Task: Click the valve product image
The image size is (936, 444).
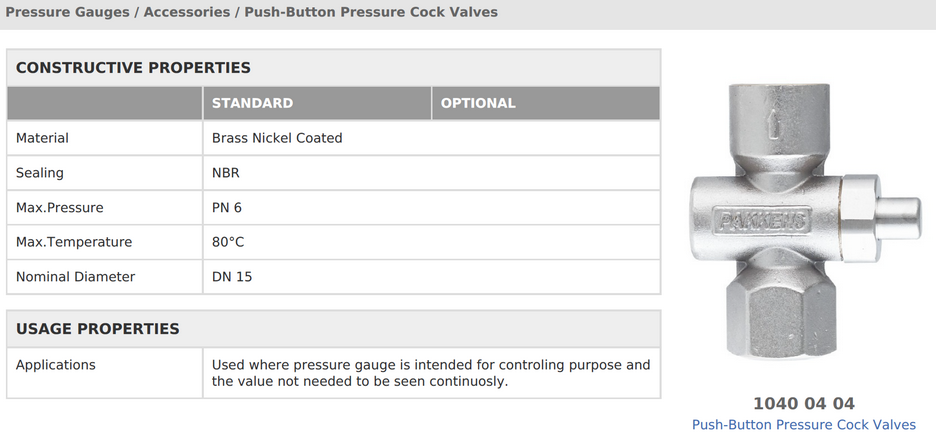Action: (x=803, y=221)
